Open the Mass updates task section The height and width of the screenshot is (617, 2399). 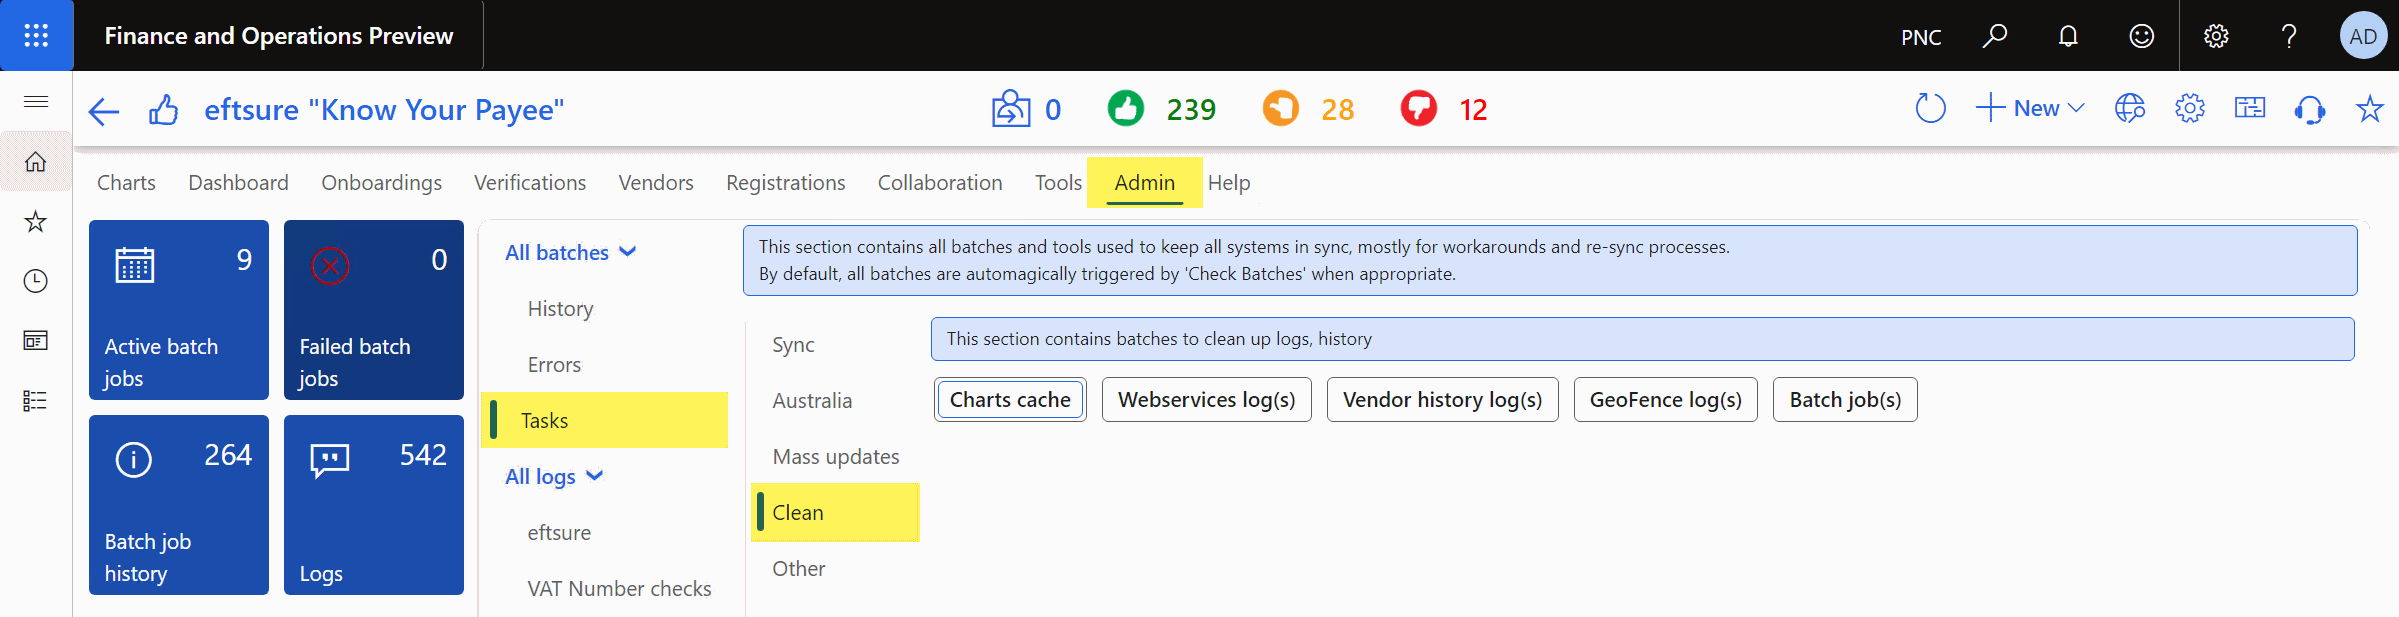(x=836, y=457)
